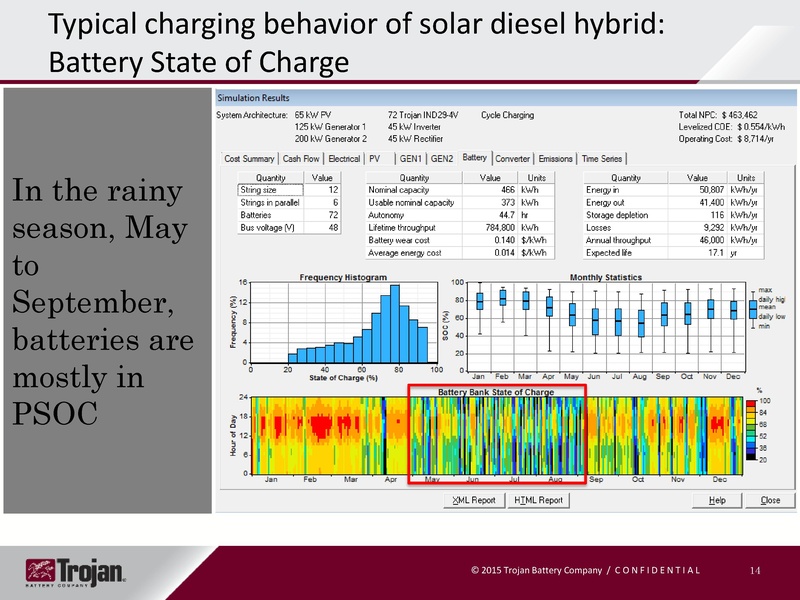Click the 50,807 energy in value
This screenshot has height=600, width=800.
(x=712, y=190)
